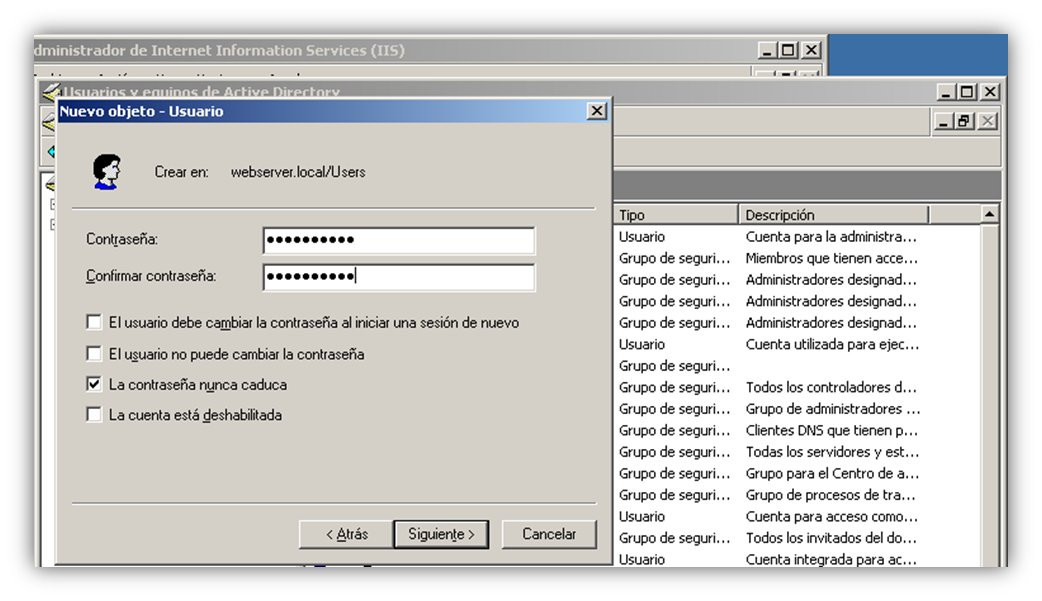Image resolution: width=1042 pixels, height=601 pixels.
Task: Focus the Contraseña password field
Action: coord(399,240)
